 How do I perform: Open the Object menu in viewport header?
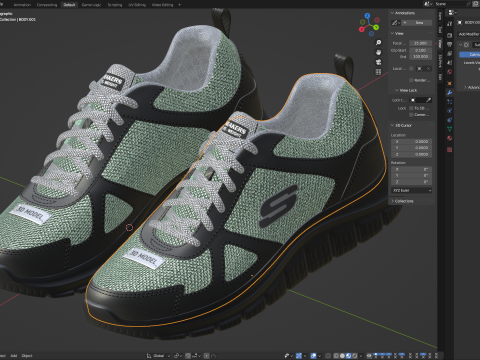tap(27, 356)
